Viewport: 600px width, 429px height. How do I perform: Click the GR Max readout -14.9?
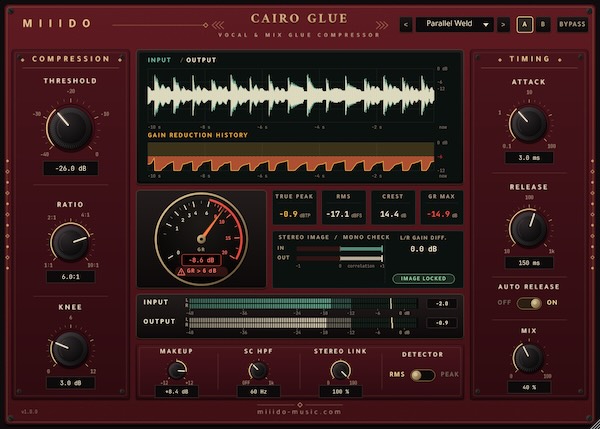pos(442,214)
